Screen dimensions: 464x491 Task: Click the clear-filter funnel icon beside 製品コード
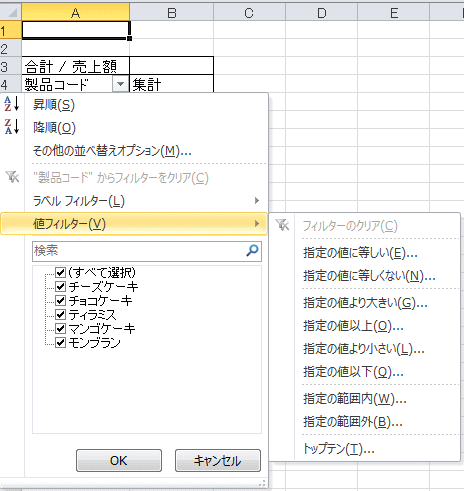coord(13,177)
